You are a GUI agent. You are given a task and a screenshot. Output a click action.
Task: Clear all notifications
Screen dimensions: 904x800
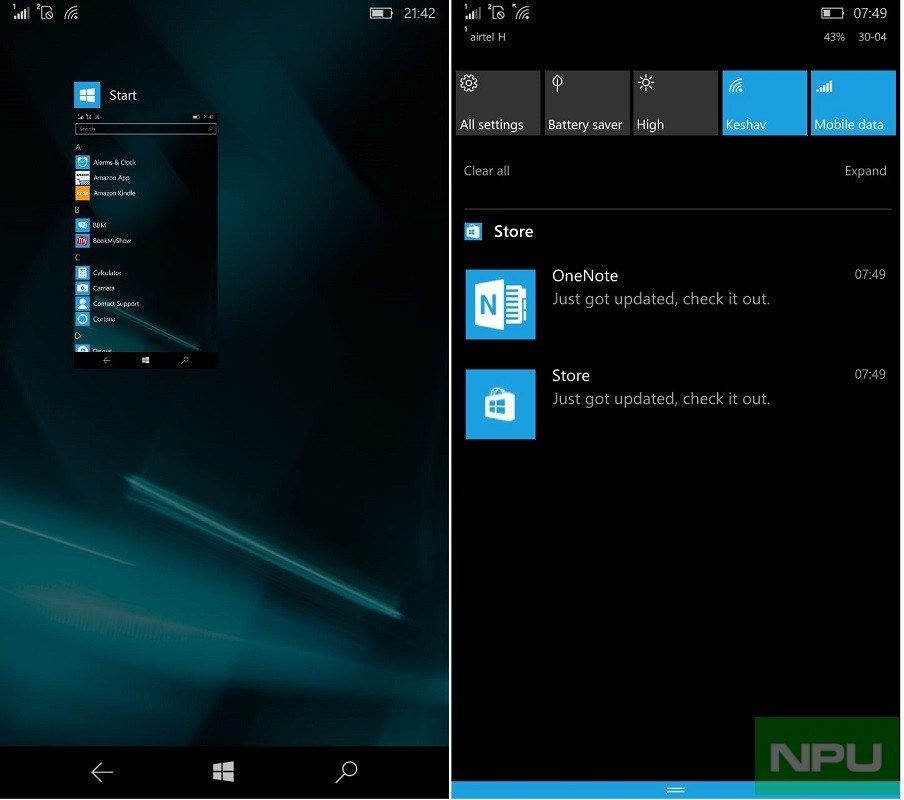(486, 170)
